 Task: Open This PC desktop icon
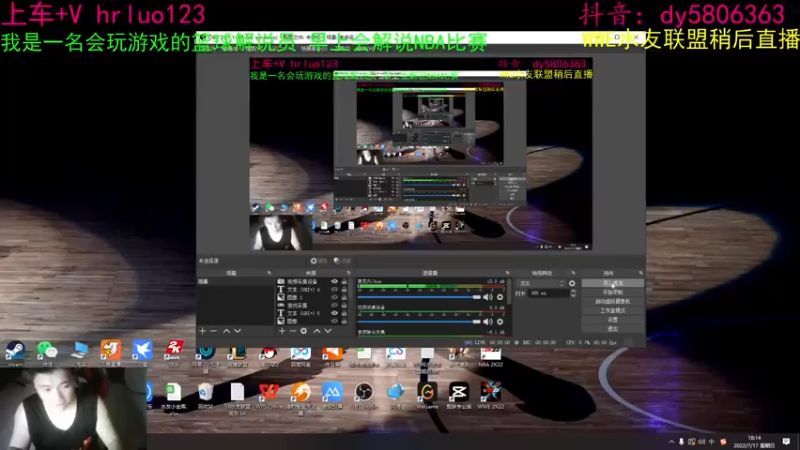(80, 353)
